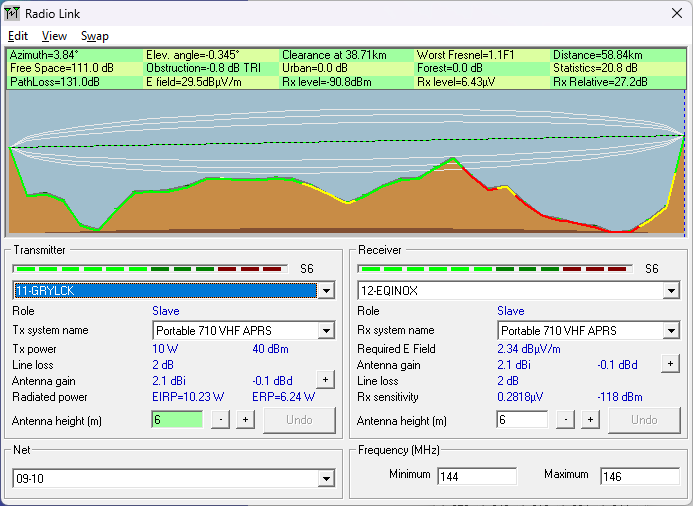Click the terrain profile peak in the graph
This screenshot has height=506, width=693.
(x=453, y=159)
